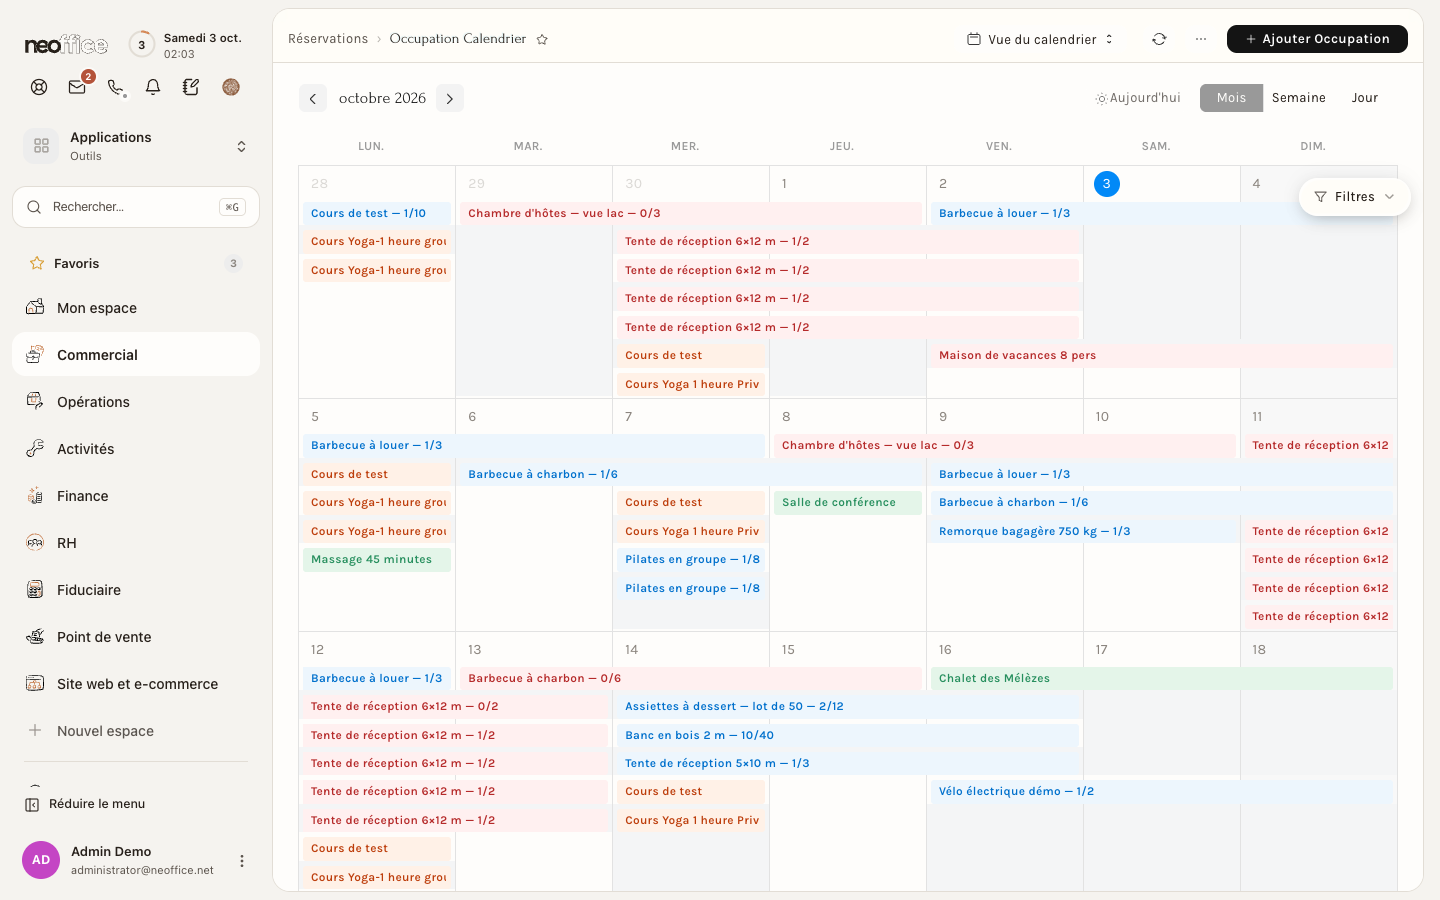
Task: Refresh the calendar with the reload icon
Action: [1159, 39]
